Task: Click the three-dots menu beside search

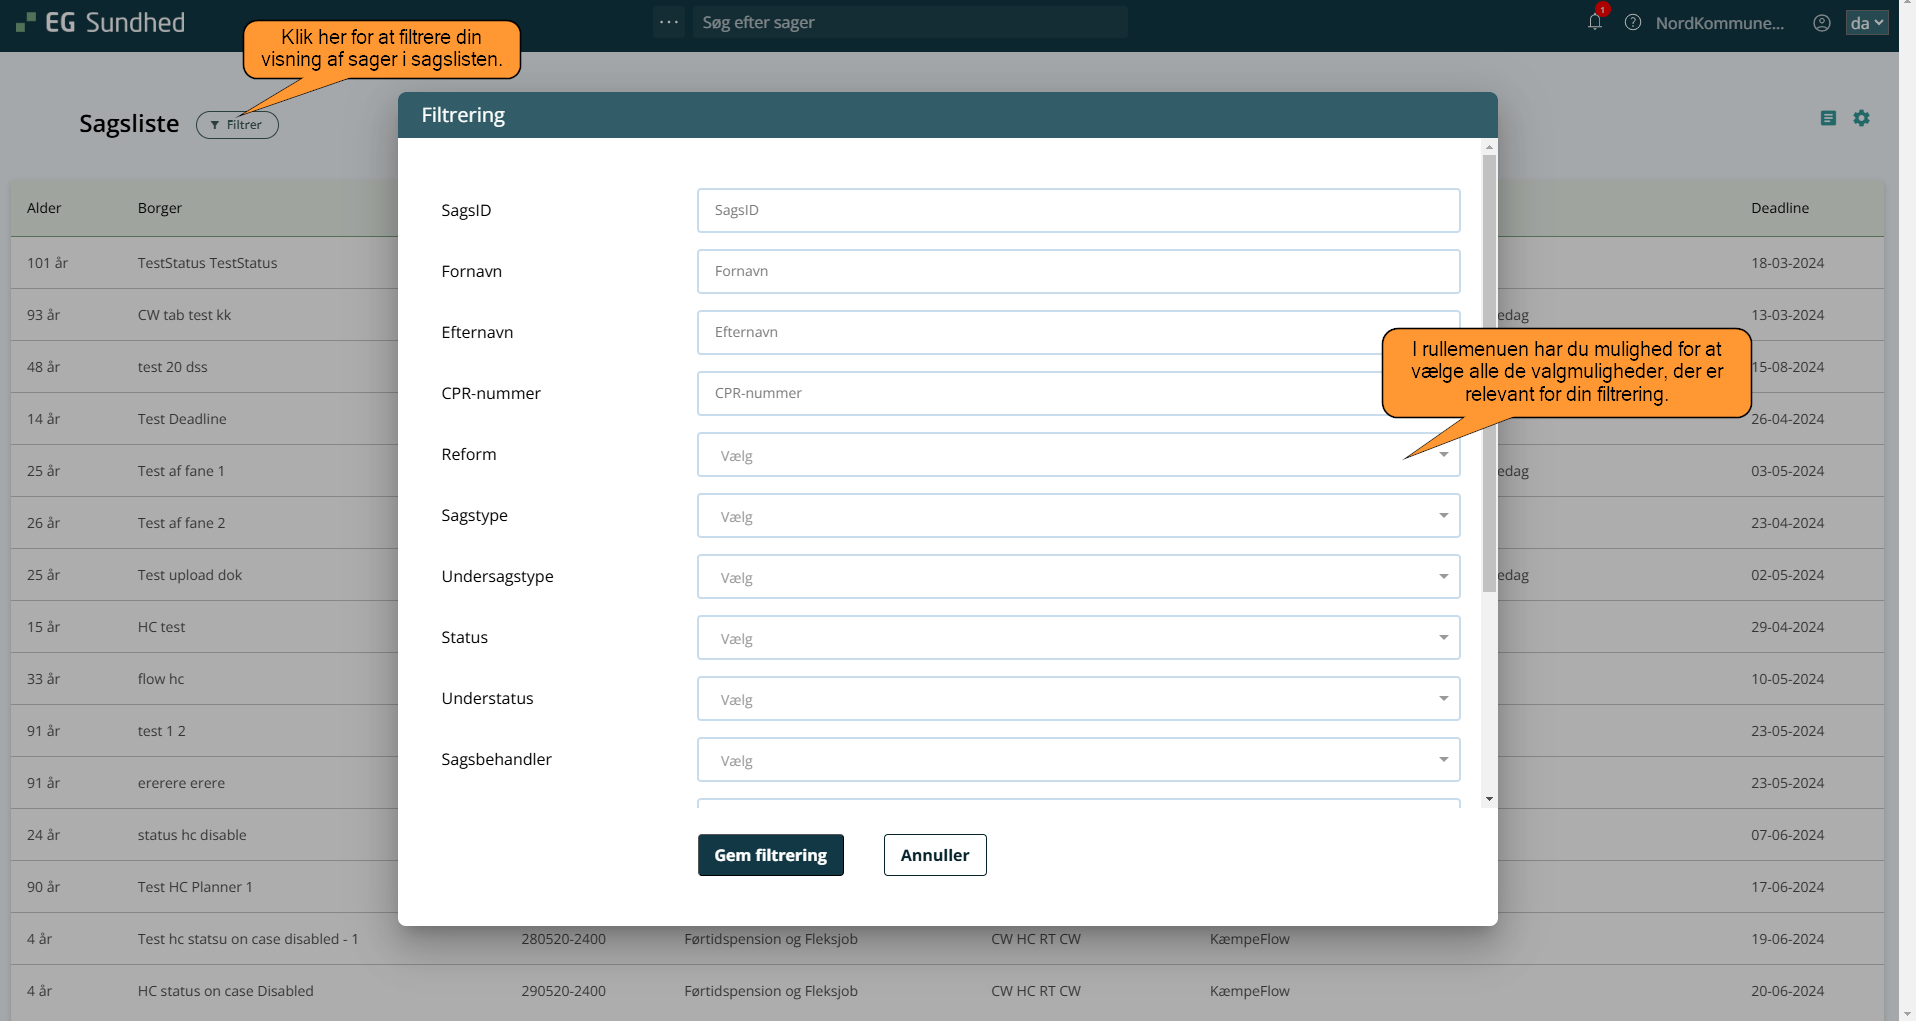Action: (x=669, y=22)
